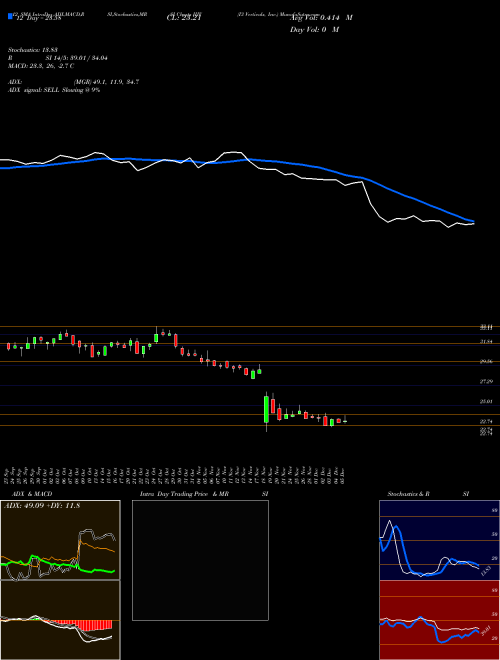500x660 pixels.
Task: Click the rotated 39.01 label in RSI panel
Action: [x=484, y=631]
